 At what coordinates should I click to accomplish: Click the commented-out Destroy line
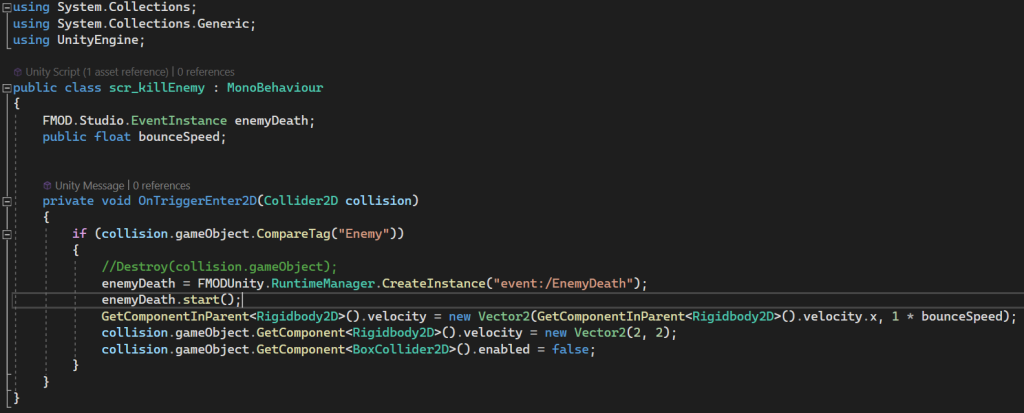(x=220, y=266)
